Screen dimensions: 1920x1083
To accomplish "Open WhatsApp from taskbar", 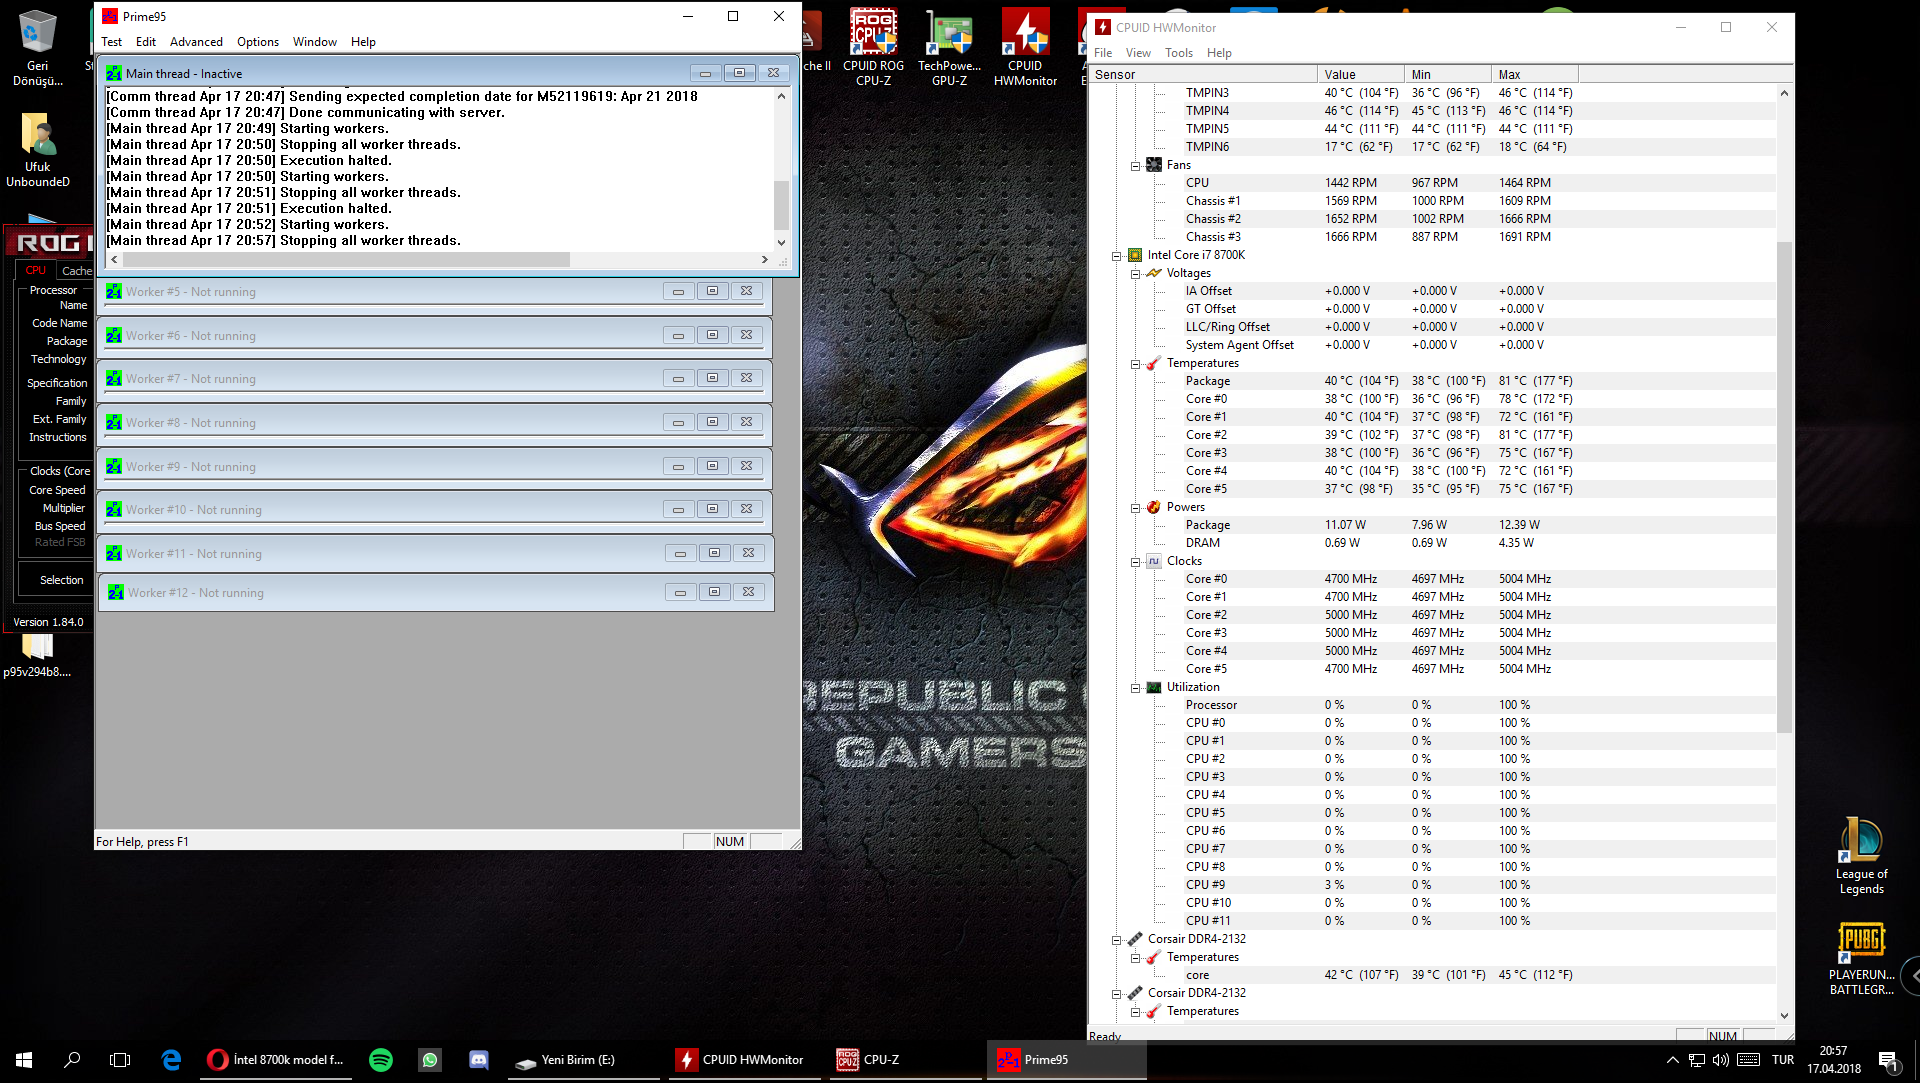I will point(430,1060).
